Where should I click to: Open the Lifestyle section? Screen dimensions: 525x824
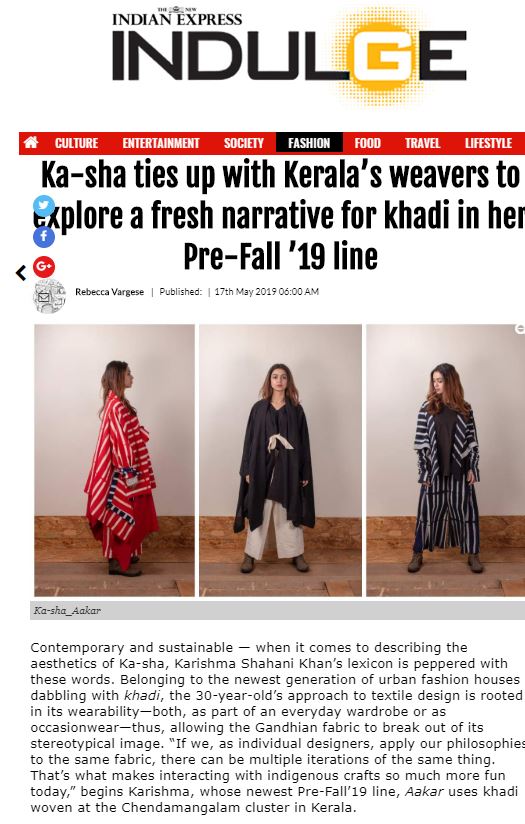pos(488,143)
